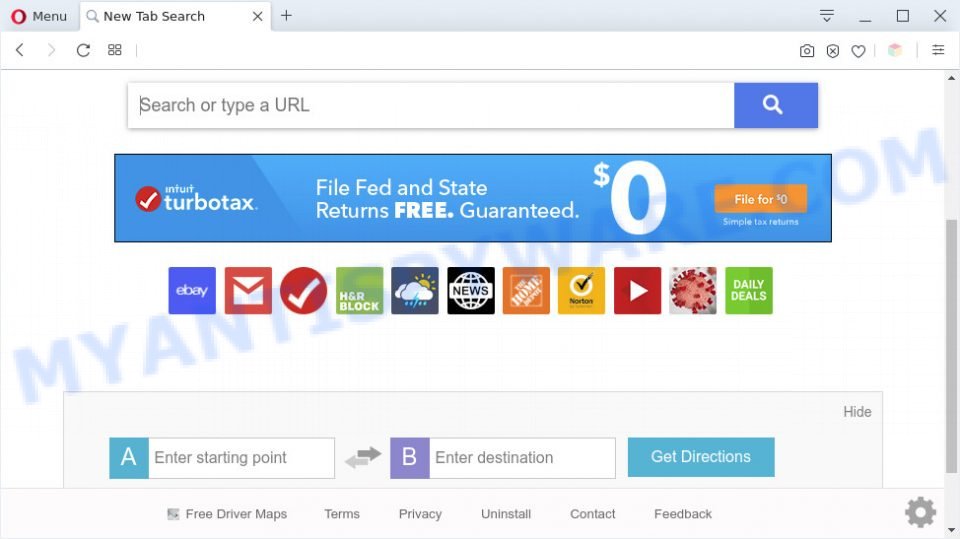Open the ad blocker shield icon

pyautogui.click(x=833, y=51)
